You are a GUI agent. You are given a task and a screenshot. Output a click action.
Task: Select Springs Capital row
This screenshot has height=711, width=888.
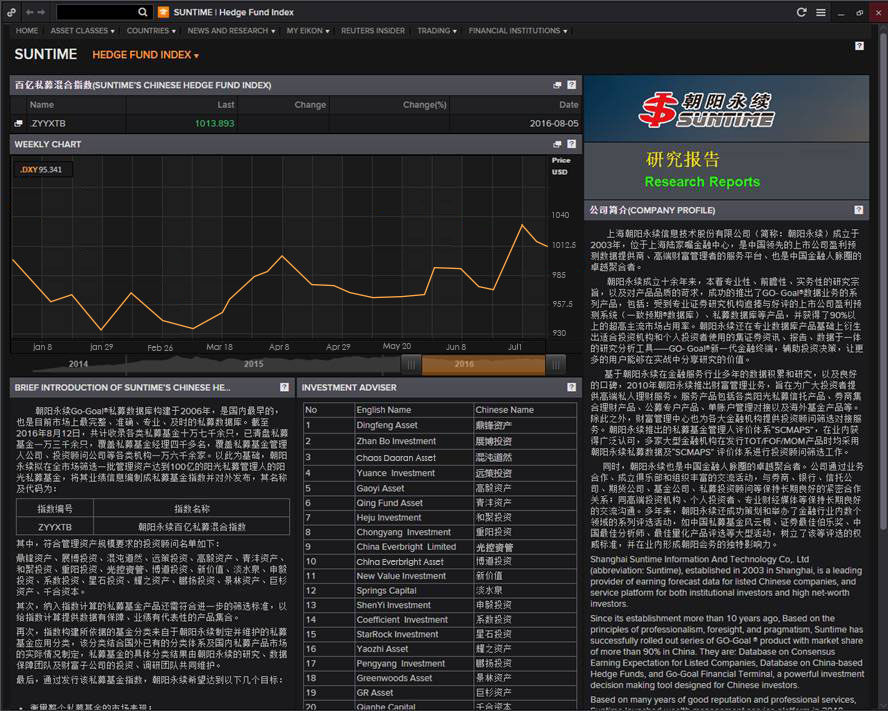tap(440, 590)
